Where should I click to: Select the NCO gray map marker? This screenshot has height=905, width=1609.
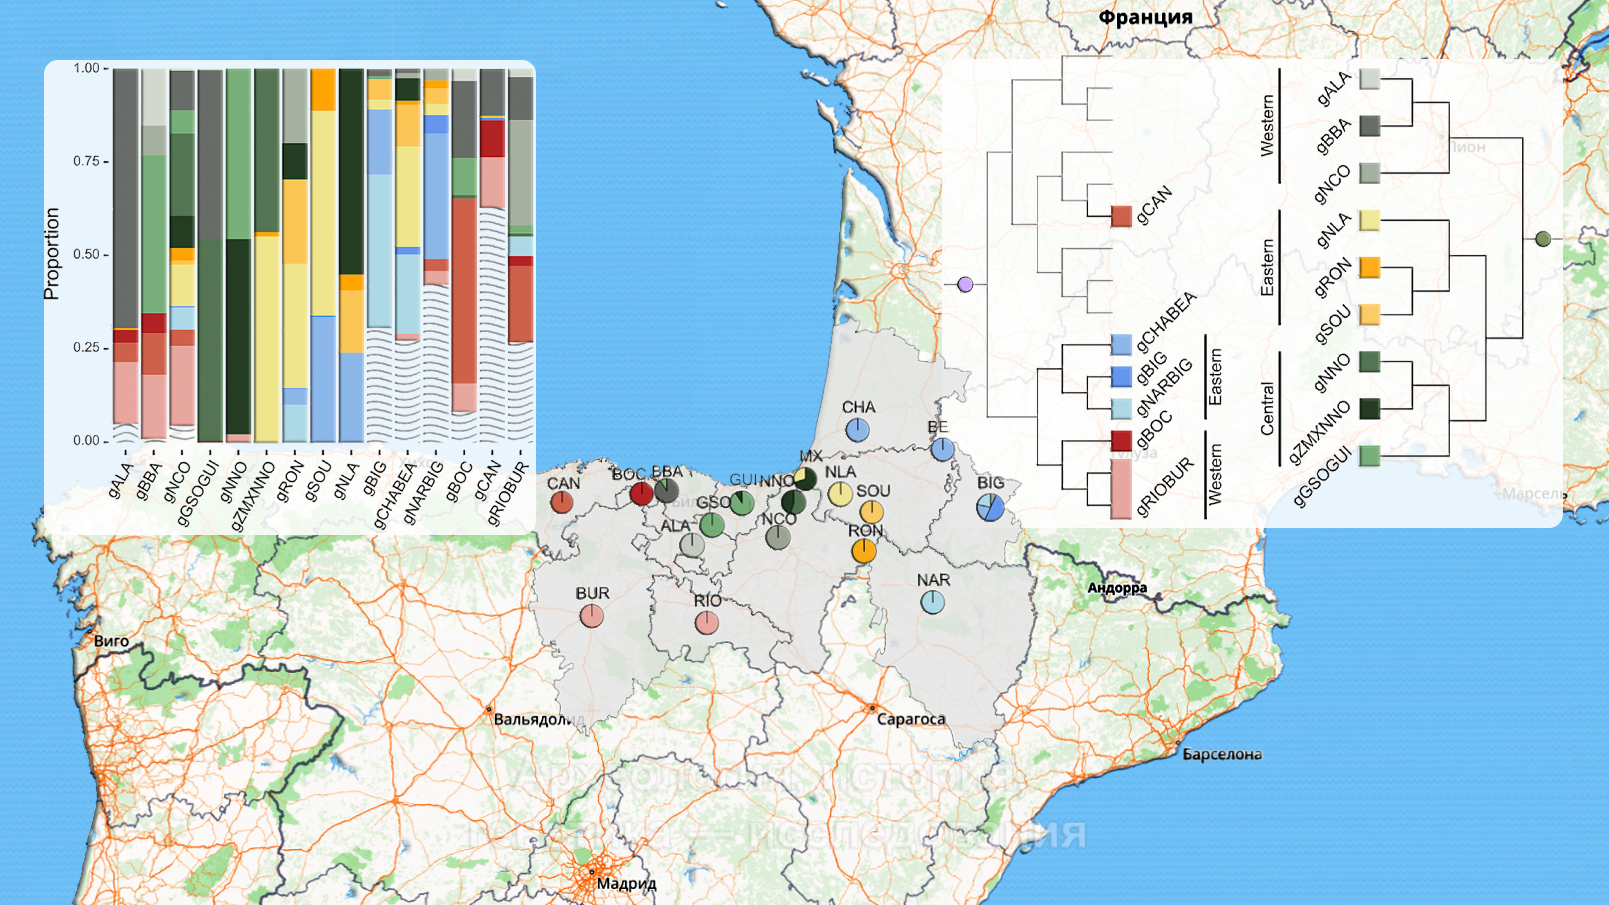coord(778,537)
